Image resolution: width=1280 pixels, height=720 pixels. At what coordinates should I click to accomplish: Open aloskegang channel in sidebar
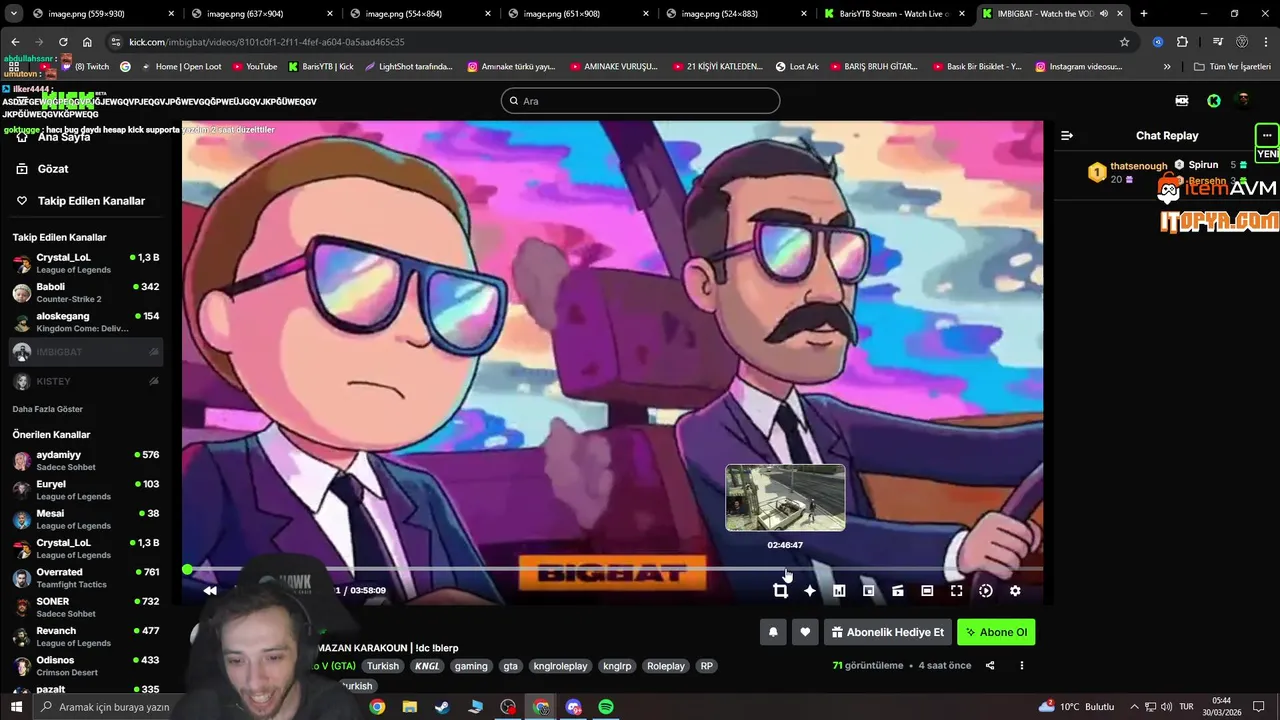click(86, 322)
